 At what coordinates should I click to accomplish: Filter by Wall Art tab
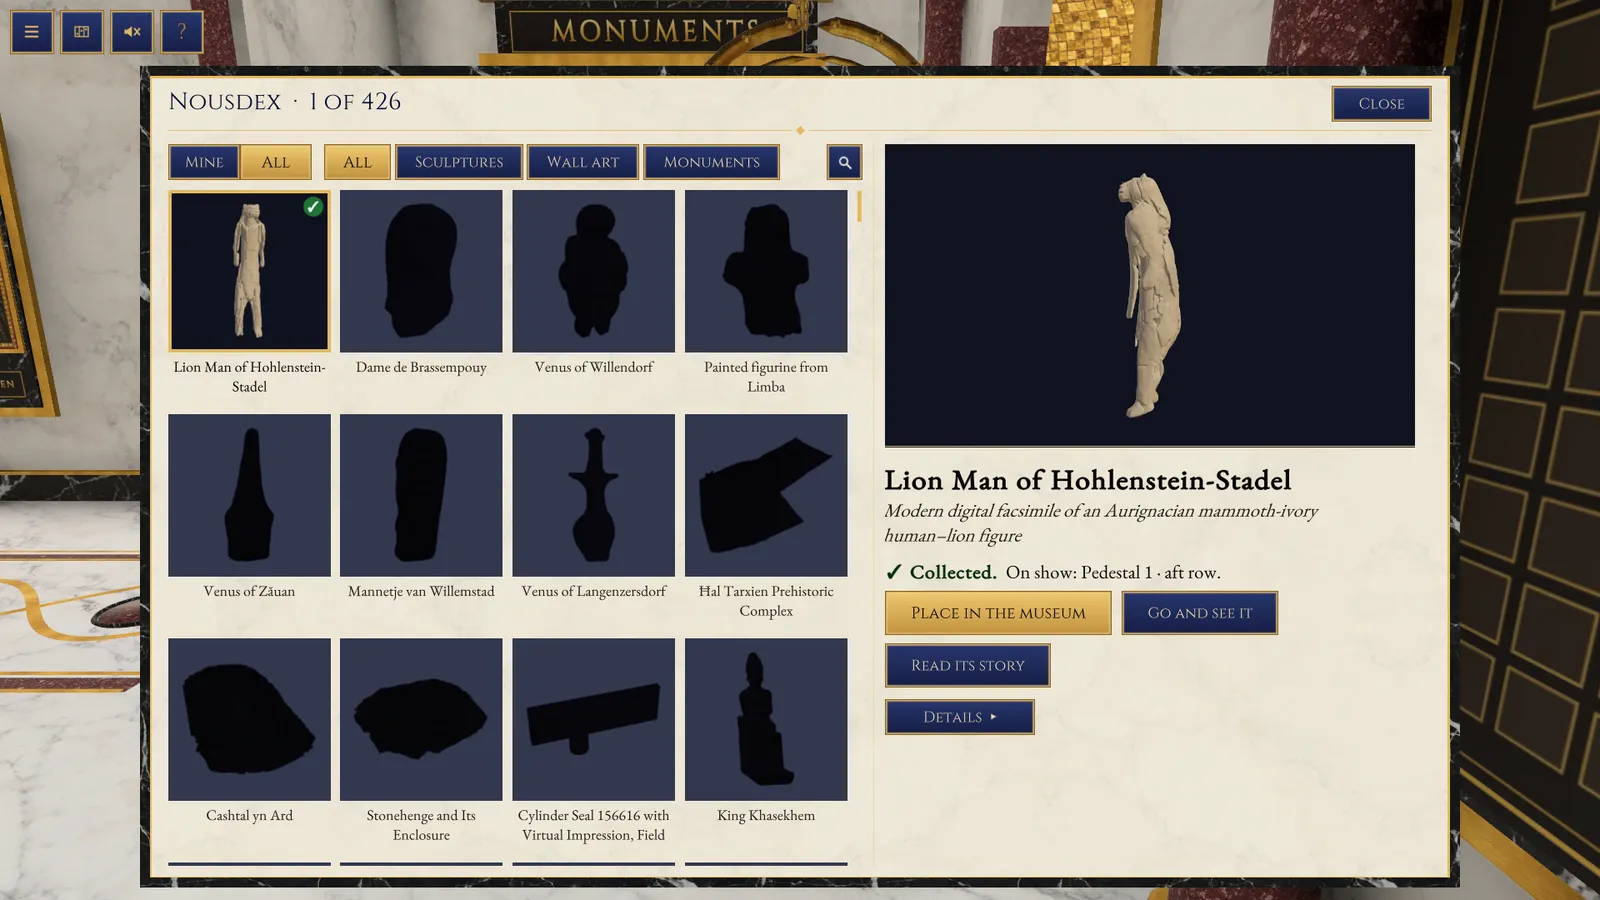pyautogui.click(x=583, y=162)
